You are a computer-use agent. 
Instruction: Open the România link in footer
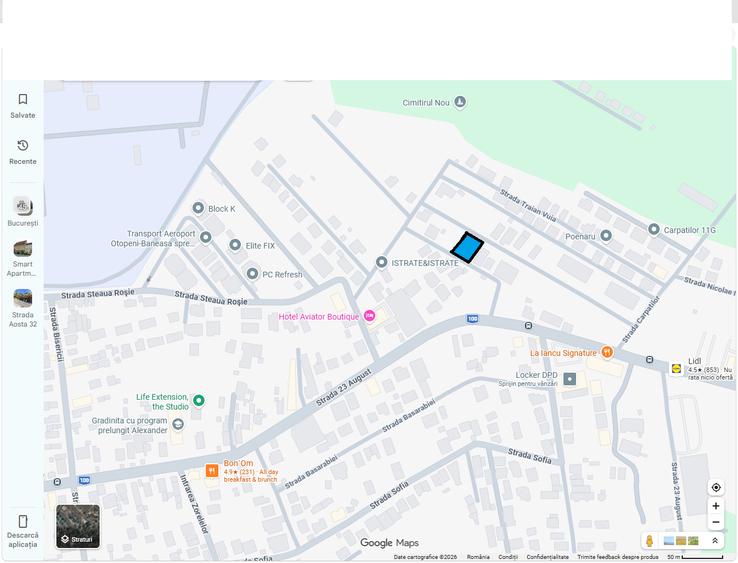478,557
